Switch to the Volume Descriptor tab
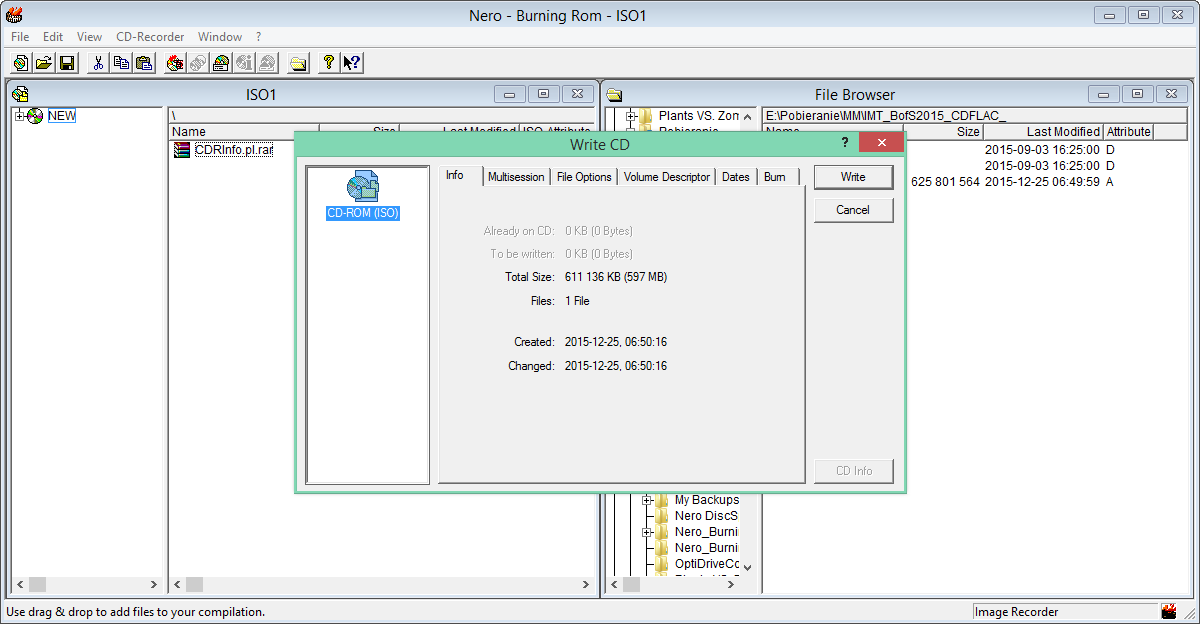Viewport: 1200px width, 624px height. (x=667, y=177)
